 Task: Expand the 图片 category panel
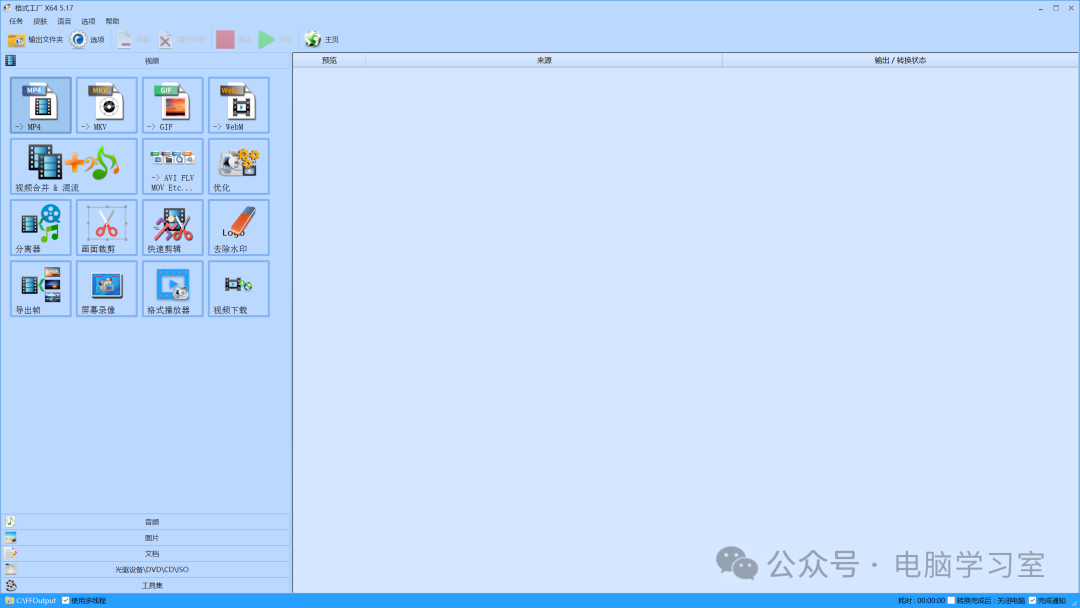(145, 537)
